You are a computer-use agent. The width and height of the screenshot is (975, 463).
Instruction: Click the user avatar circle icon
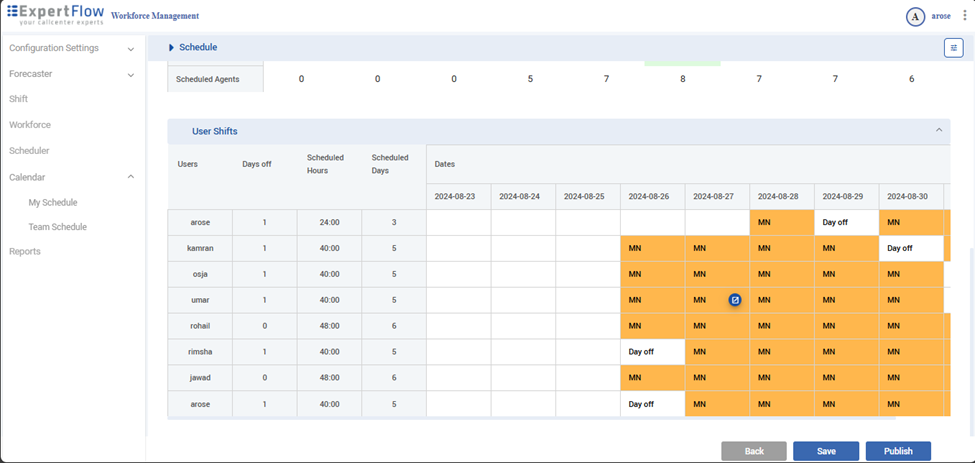coord(914,16)
